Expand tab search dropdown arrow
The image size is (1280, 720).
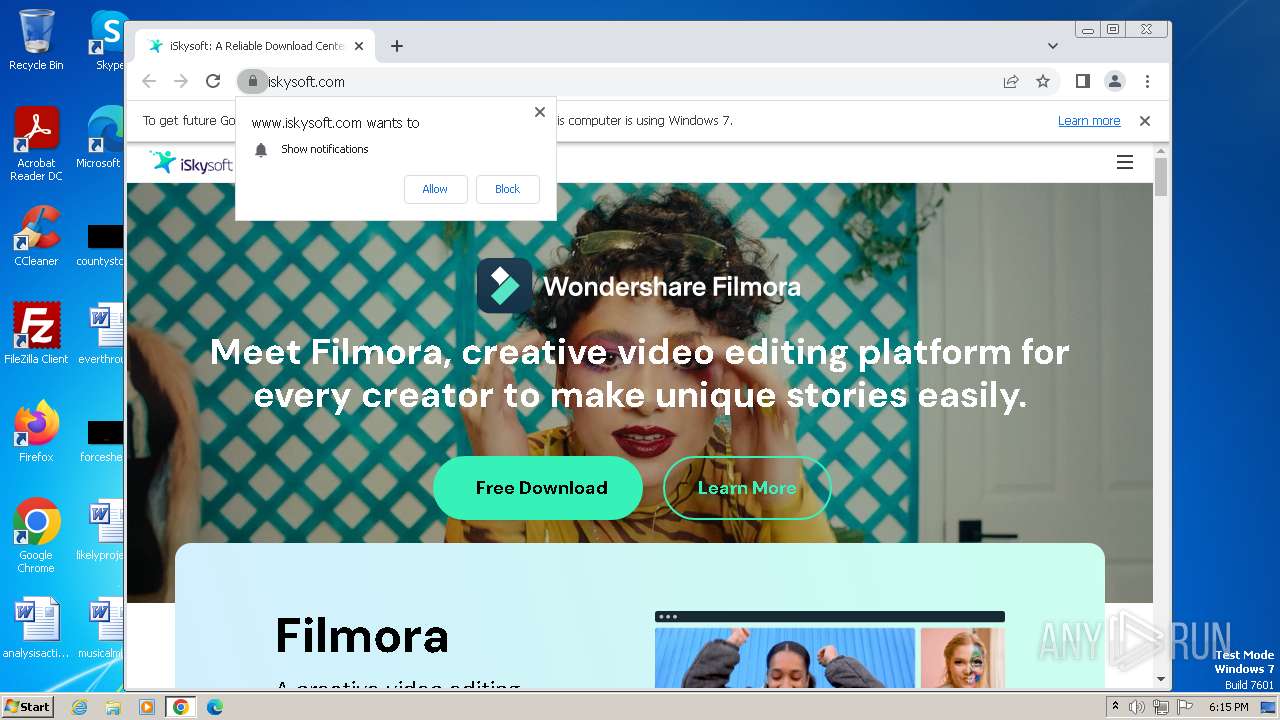[x=1053, y=46]
